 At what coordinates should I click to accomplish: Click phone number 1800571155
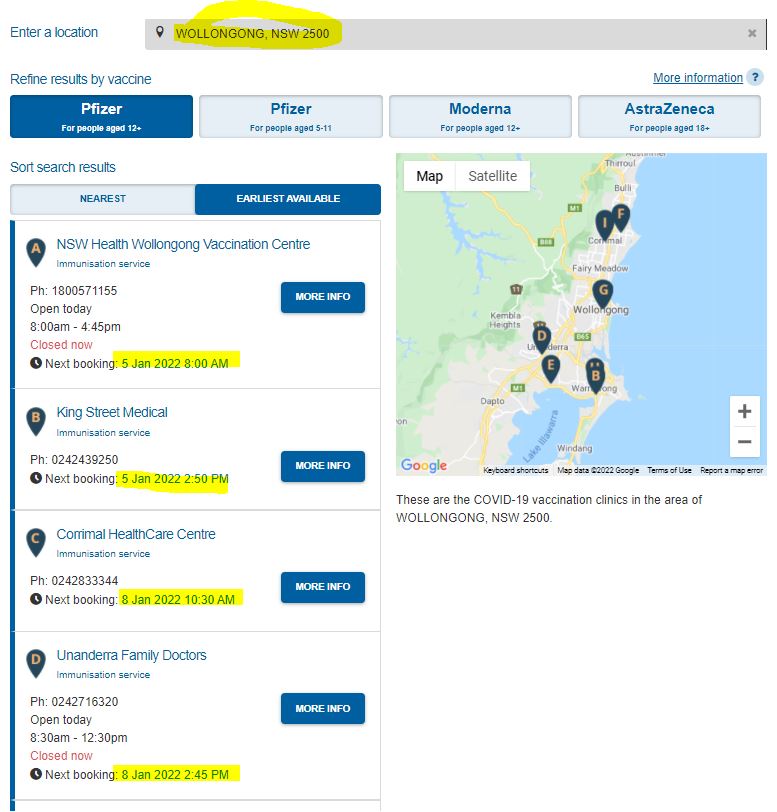click(84, 291)
